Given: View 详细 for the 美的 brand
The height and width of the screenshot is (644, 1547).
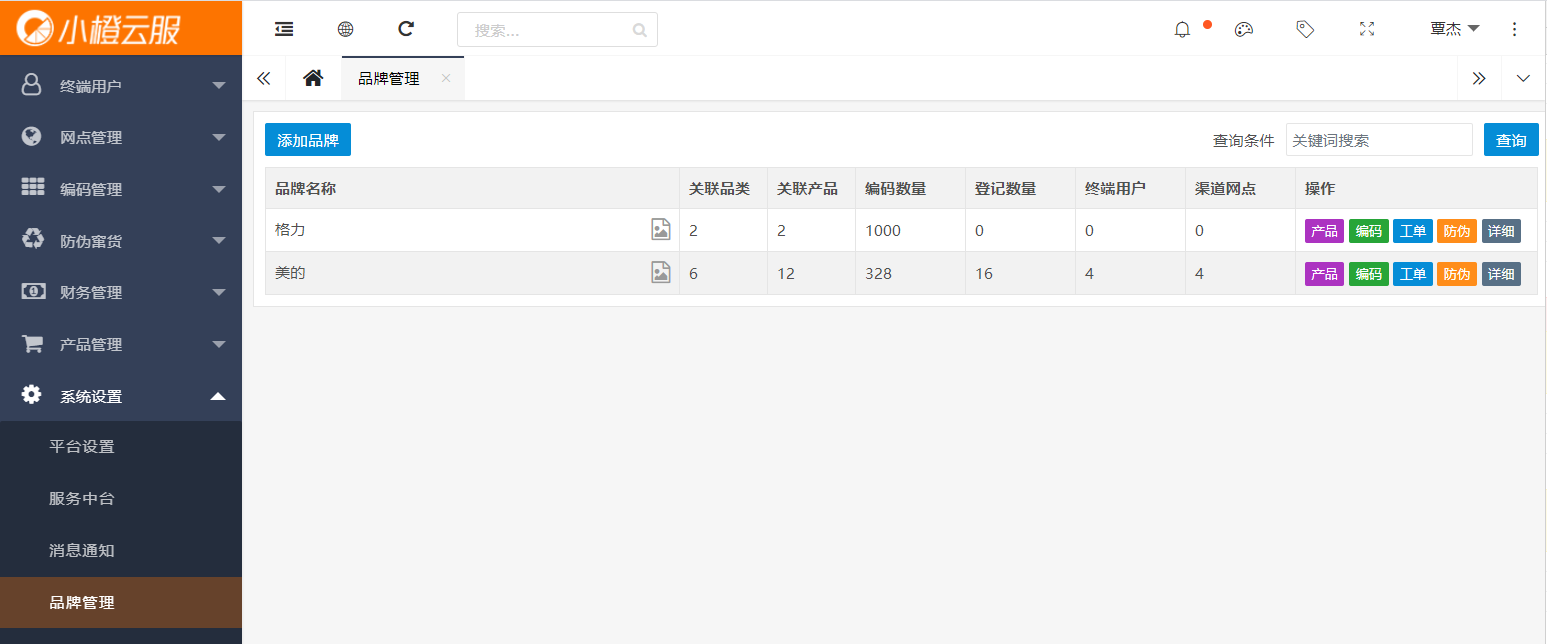Looking at the screenshot, I should coord(1501,274).
